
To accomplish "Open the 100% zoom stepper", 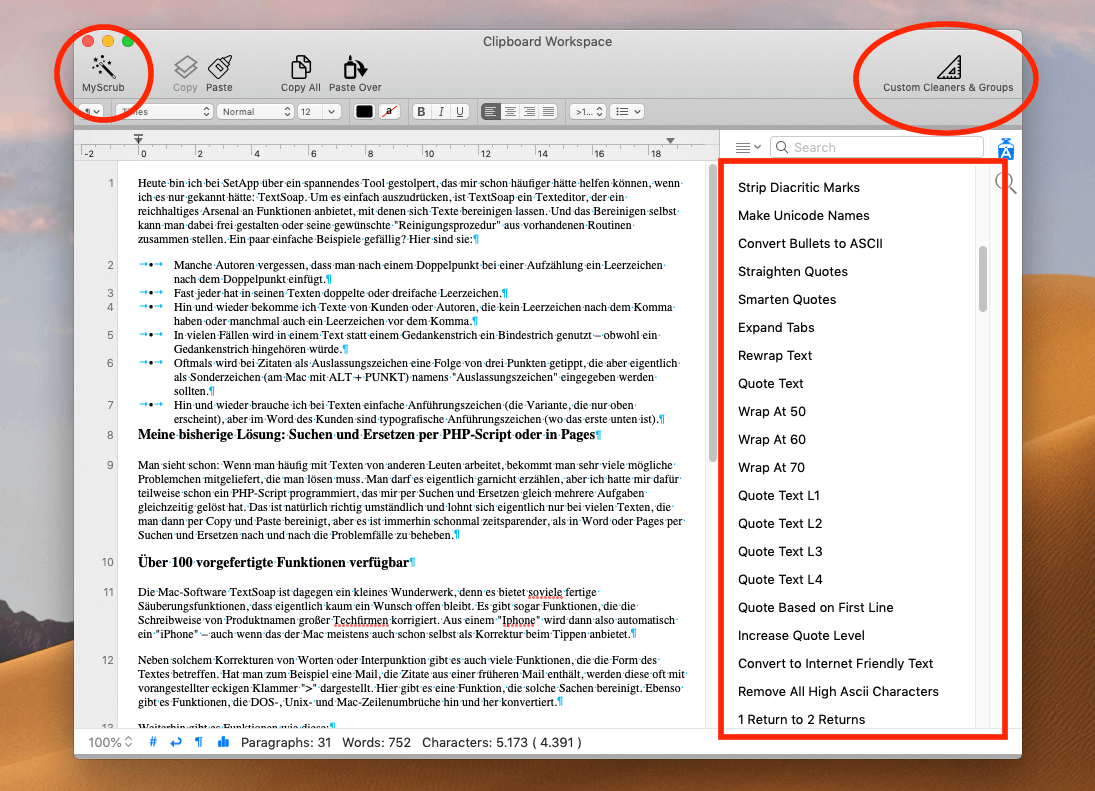I will pyautogui.click(x=110, y=742).
